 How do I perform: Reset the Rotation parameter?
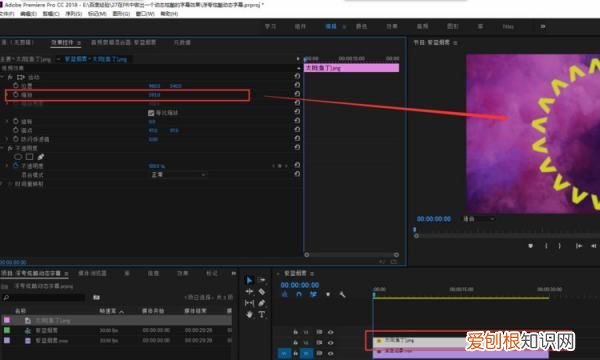click(x=297, y=121)
